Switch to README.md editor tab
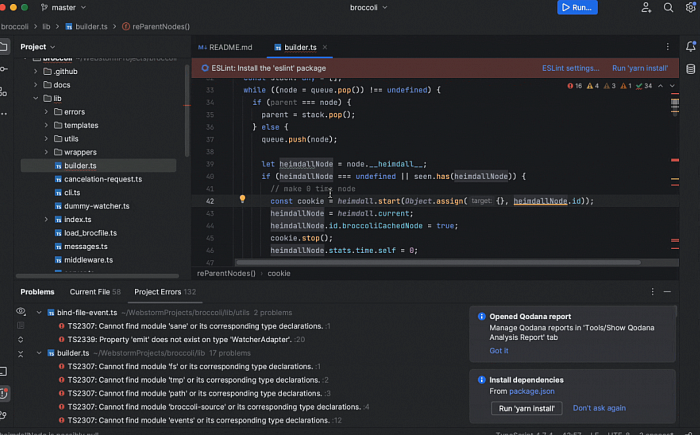The width and height of the screenshot is (700, 435). (225, 47)
